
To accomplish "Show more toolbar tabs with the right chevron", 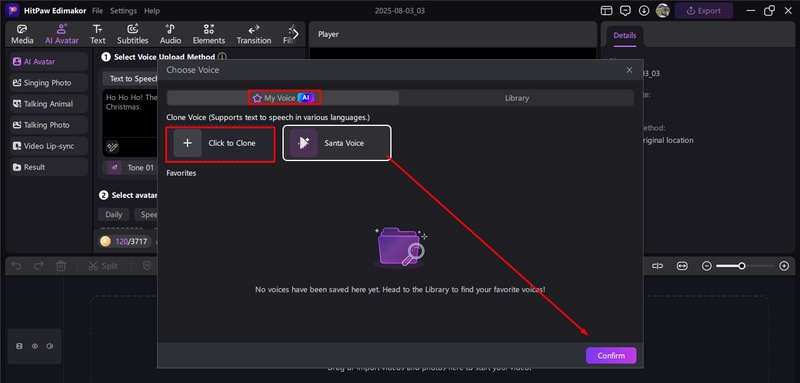I will (295, 34).
